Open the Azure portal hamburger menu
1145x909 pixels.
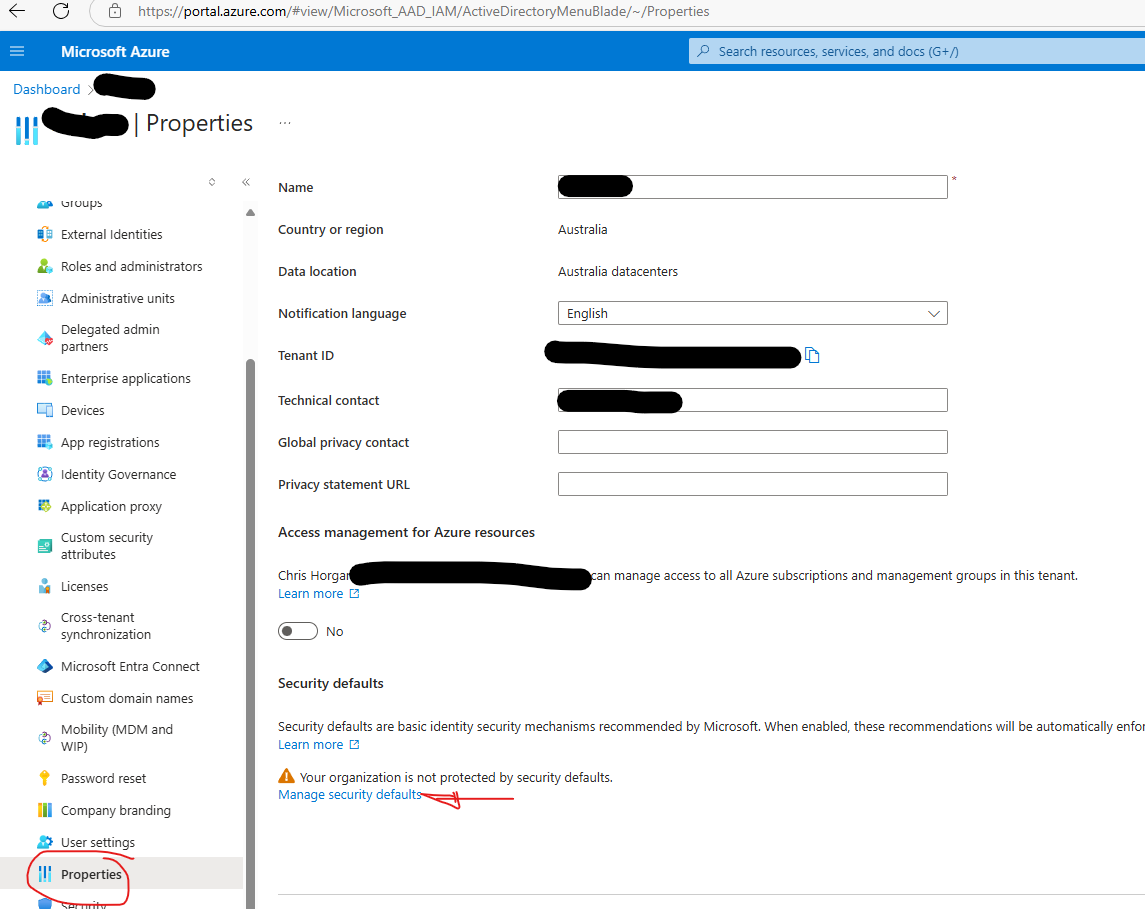click(17, 51)
